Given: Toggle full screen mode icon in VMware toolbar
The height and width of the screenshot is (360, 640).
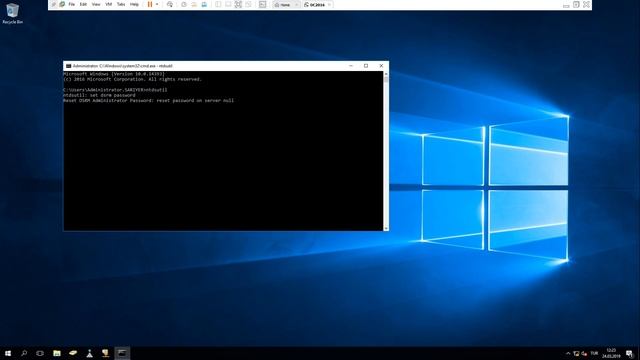Looking at the screenshot, I should coord(238,4).
